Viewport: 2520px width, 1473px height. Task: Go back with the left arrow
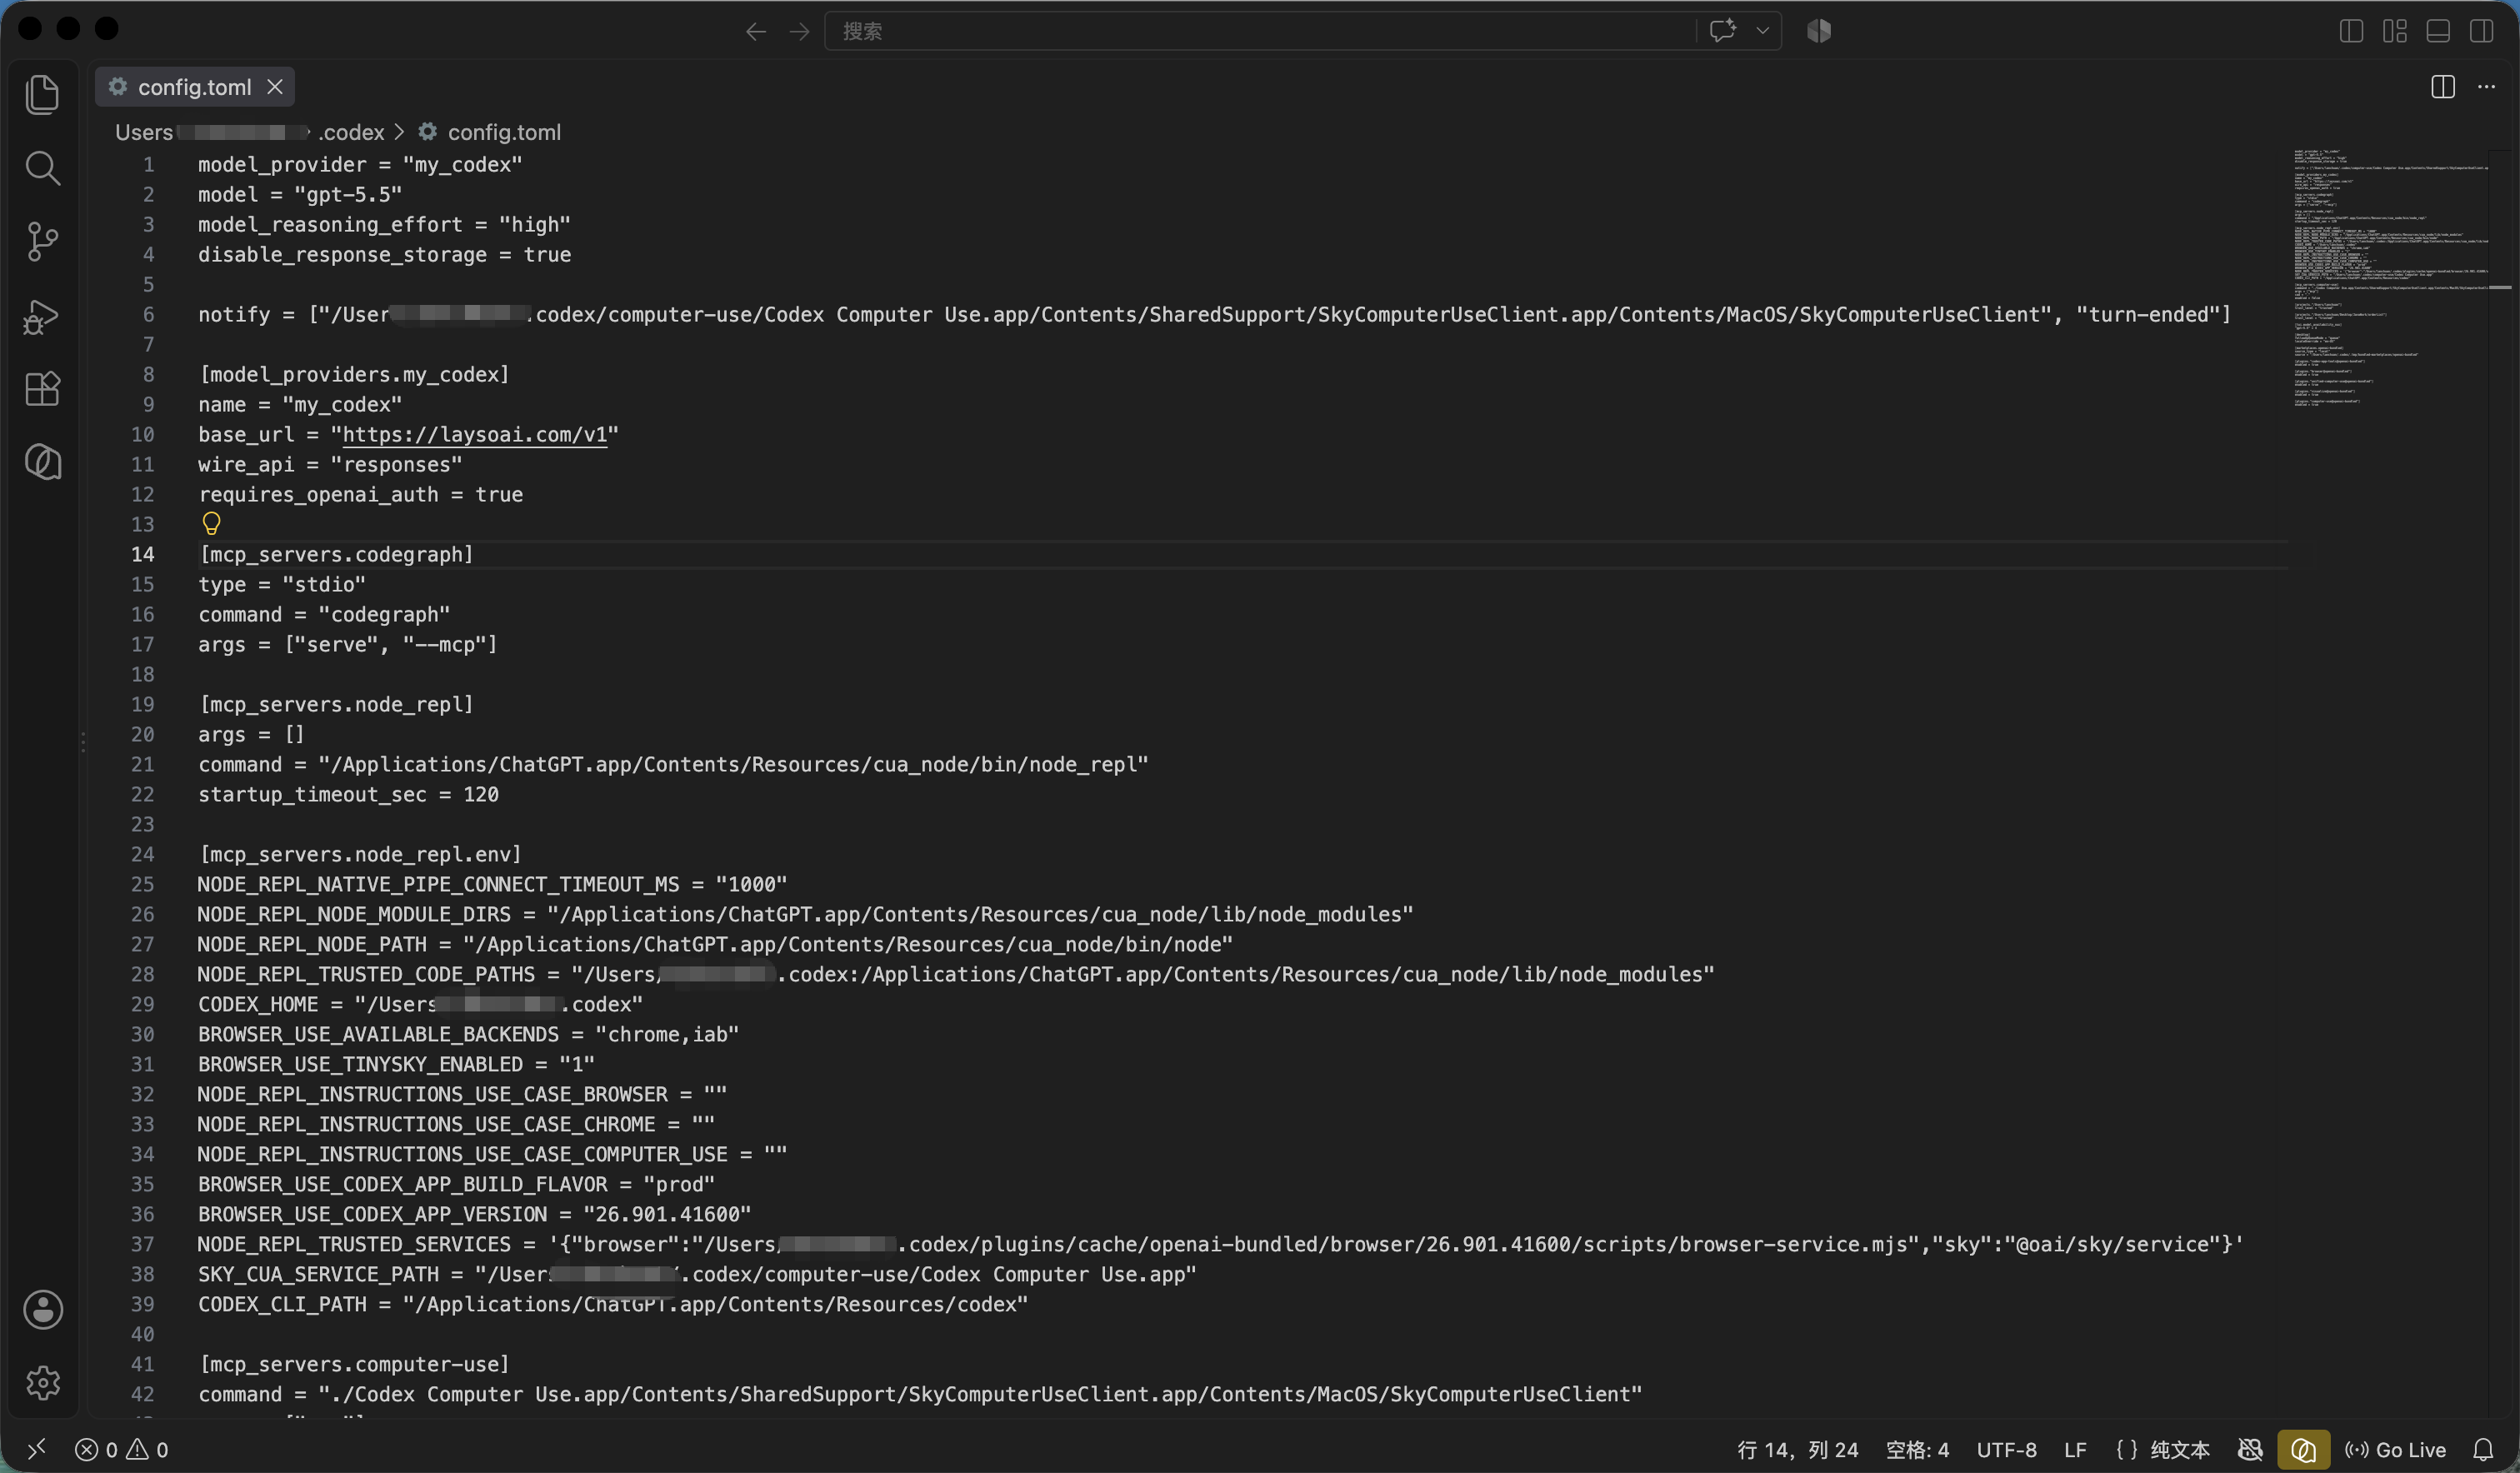click(x=756, y=32)
